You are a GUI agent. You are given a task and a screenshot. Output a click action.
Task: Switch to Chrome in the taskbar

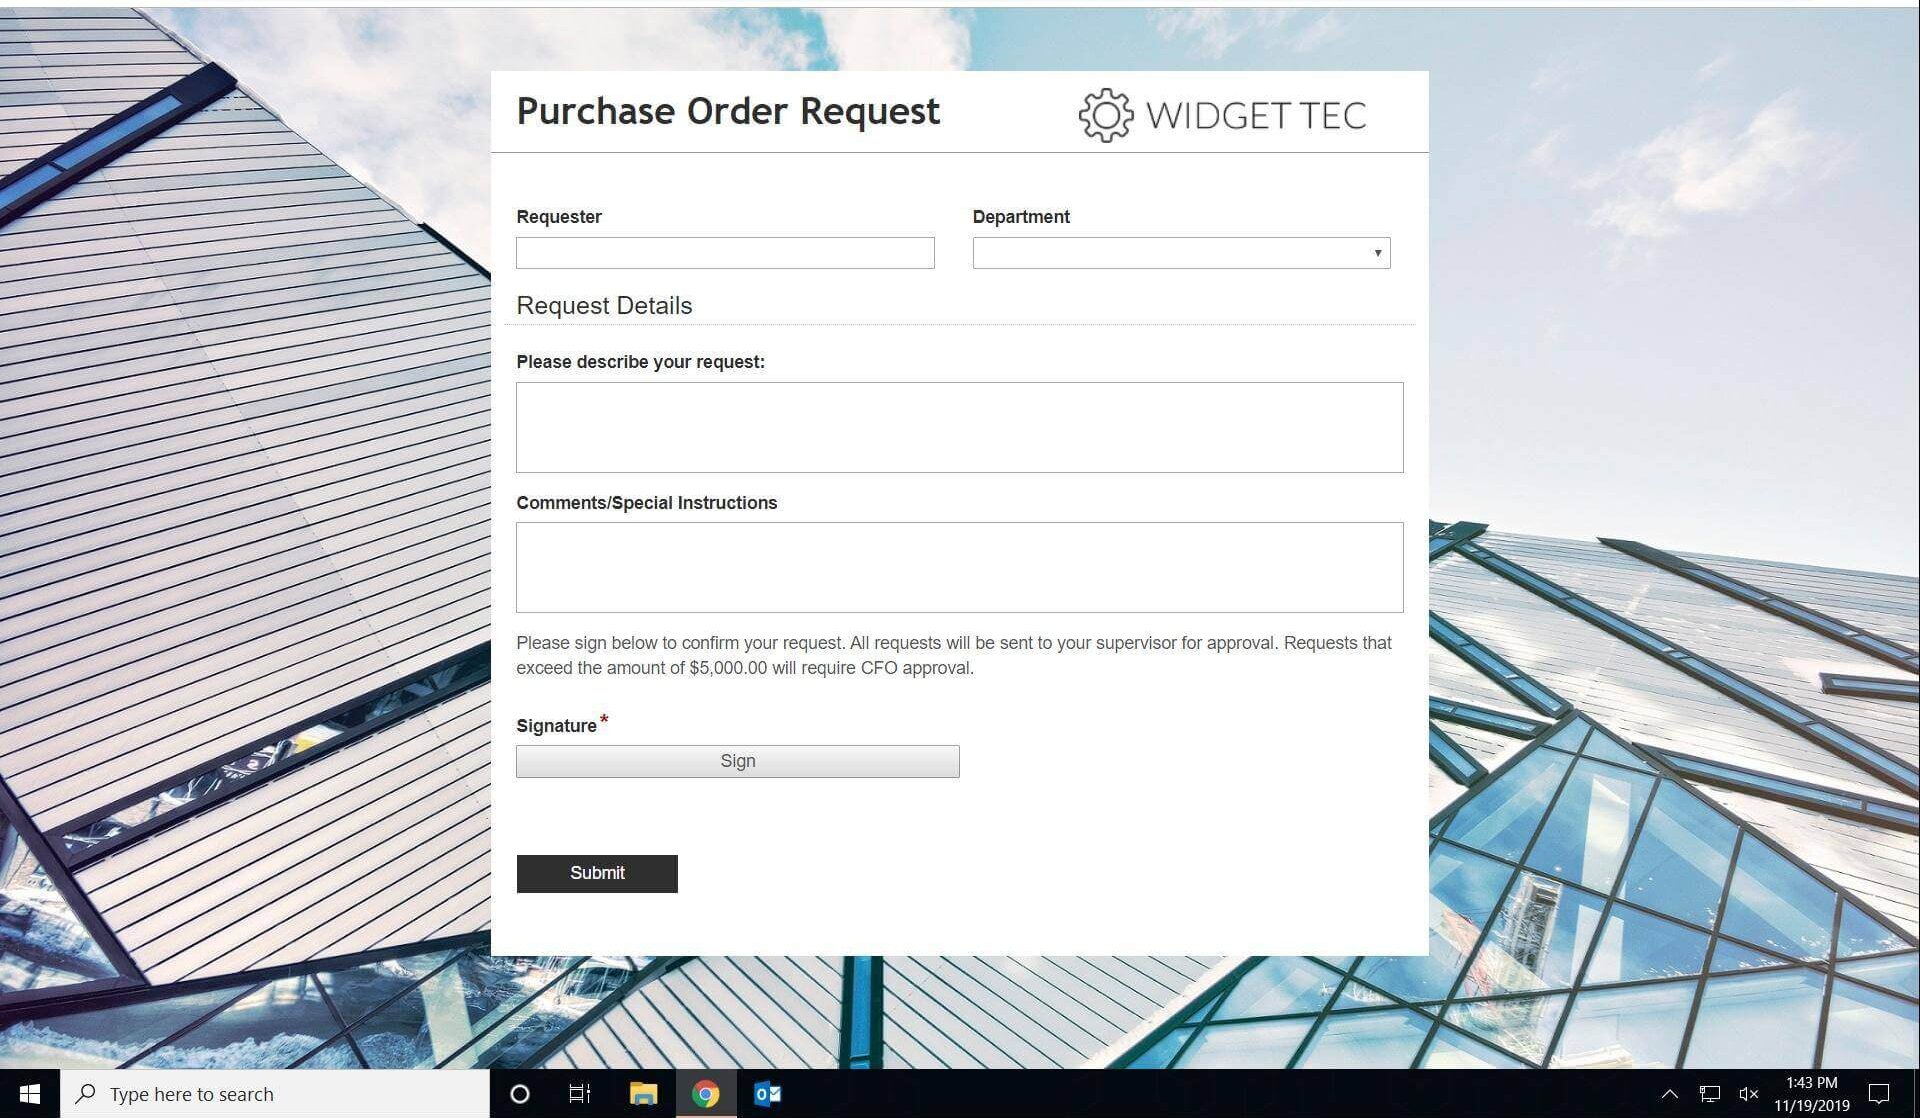(706, 1094)
